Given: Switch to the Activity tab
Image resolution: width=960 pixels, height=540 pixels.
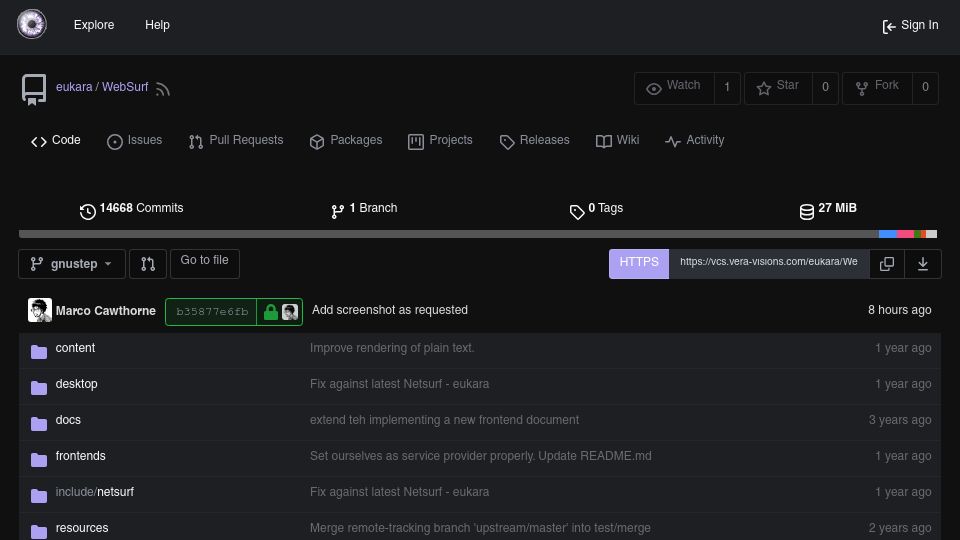Looking at the screenshot, I should pyautogui.click(x=694, y=141).
